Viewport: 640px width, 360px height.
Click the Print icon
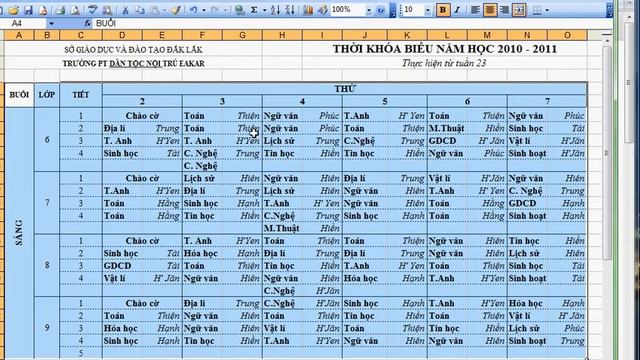click(60, 10)
